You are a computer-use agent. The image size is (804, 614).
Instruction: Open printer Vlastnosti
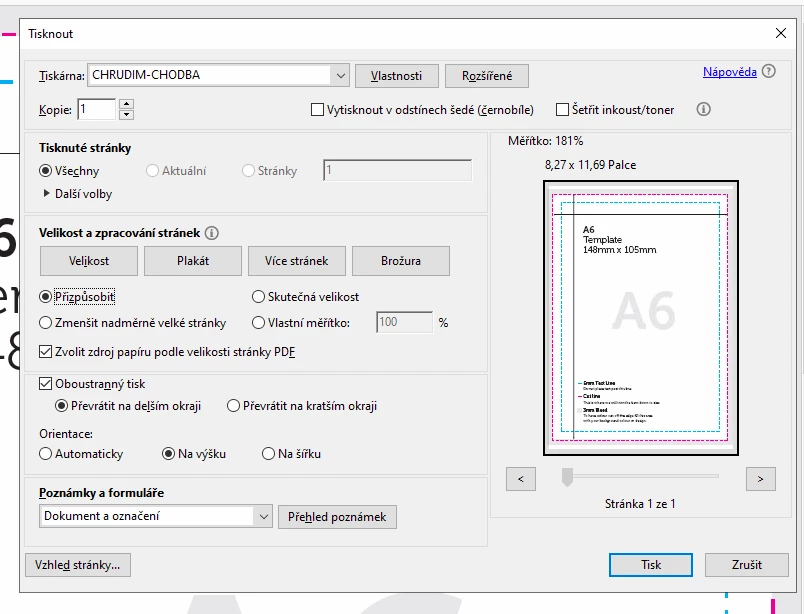(396, 76)
